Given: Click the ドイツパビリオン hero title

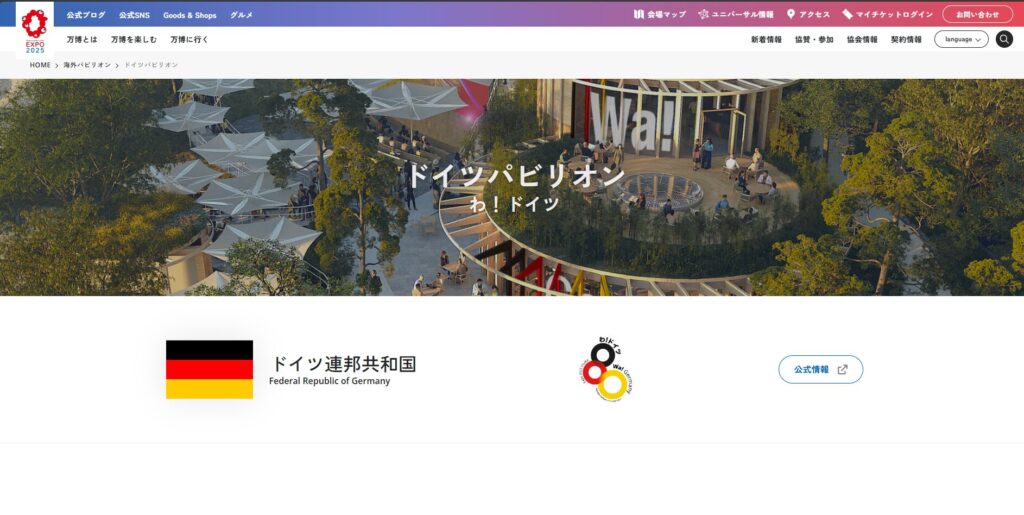Looking at the screenshot, I should tap(515, 176).
